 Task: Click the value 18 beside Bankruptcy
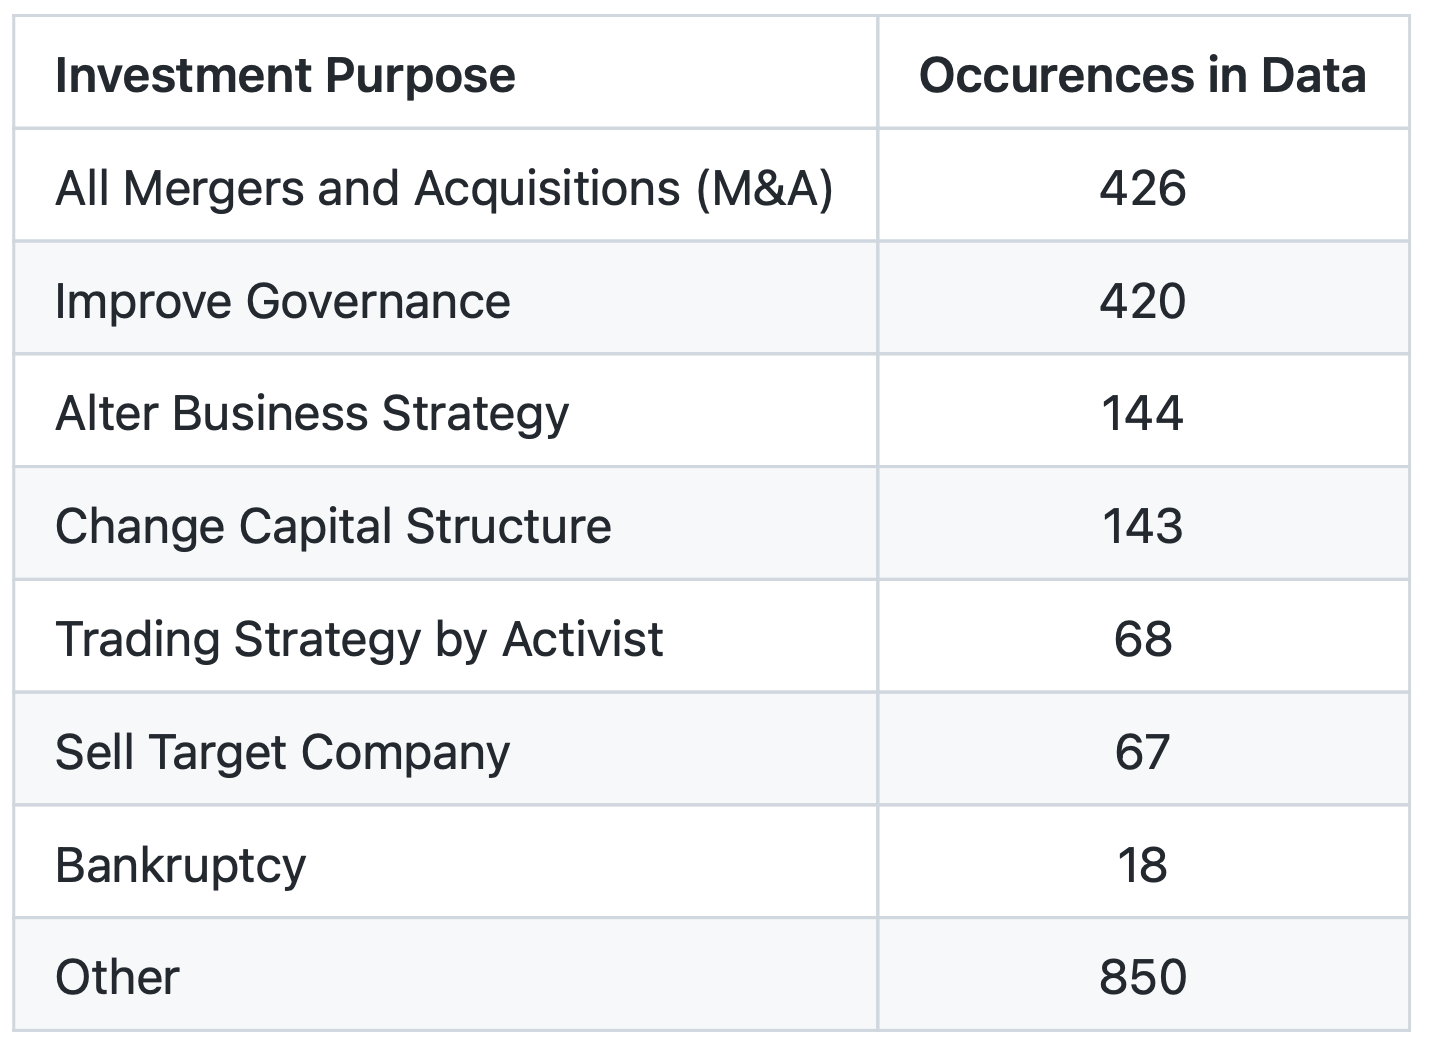[1142, 866]
